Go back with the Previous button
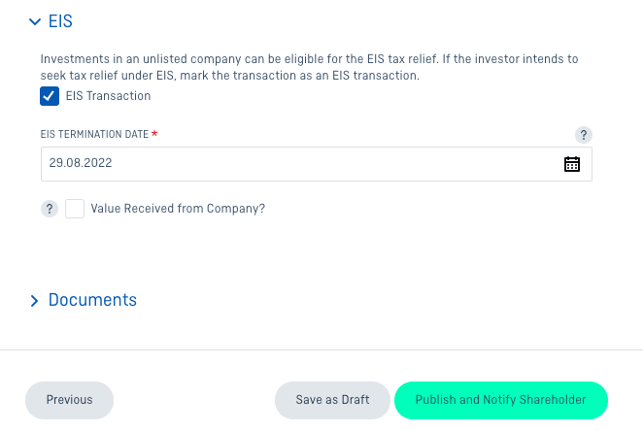 click(x=69, y=400)
